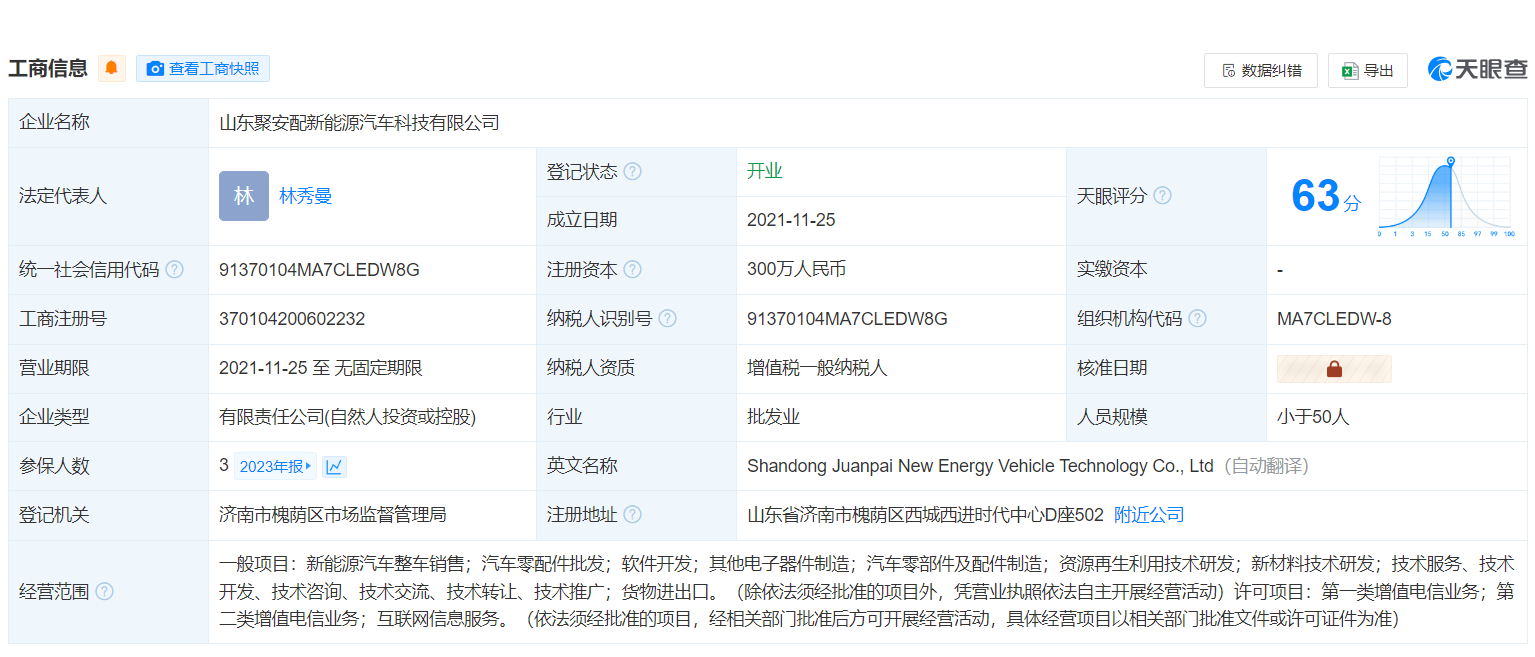Click the orange bell alert icon
The width and height of the screenshot is (1535, 657).
click(112, 68)
